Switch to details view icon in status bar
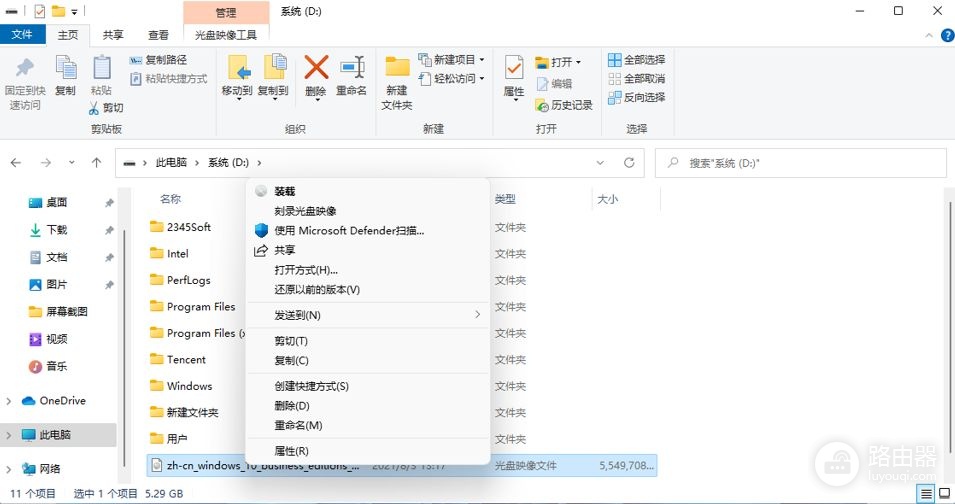955x504 pixels. [x=926, y=494]
